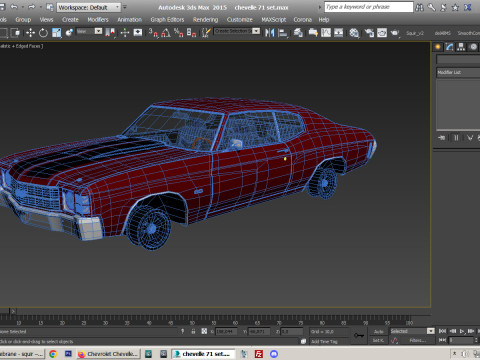Open the MAXScript menu

tap(274, 20)
